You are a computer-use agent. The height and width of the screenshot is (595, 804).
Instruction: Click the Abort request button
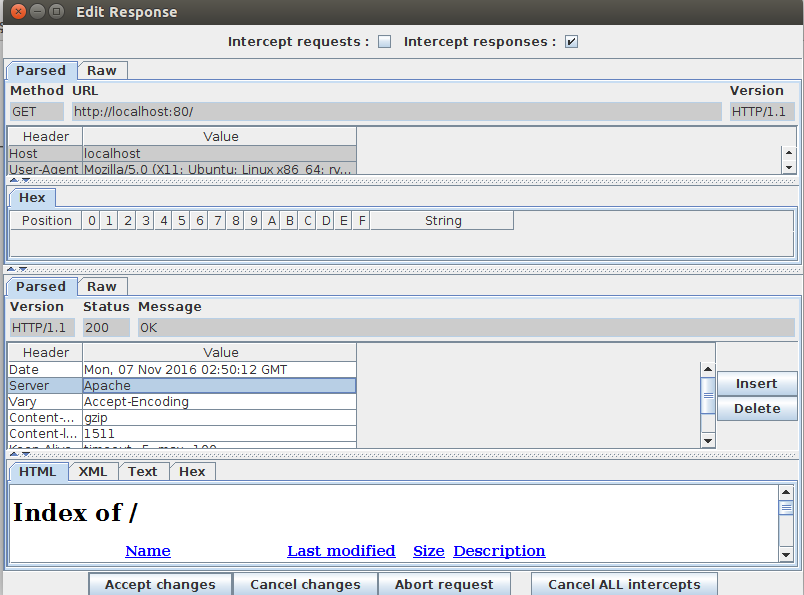(x=444, y=584)
